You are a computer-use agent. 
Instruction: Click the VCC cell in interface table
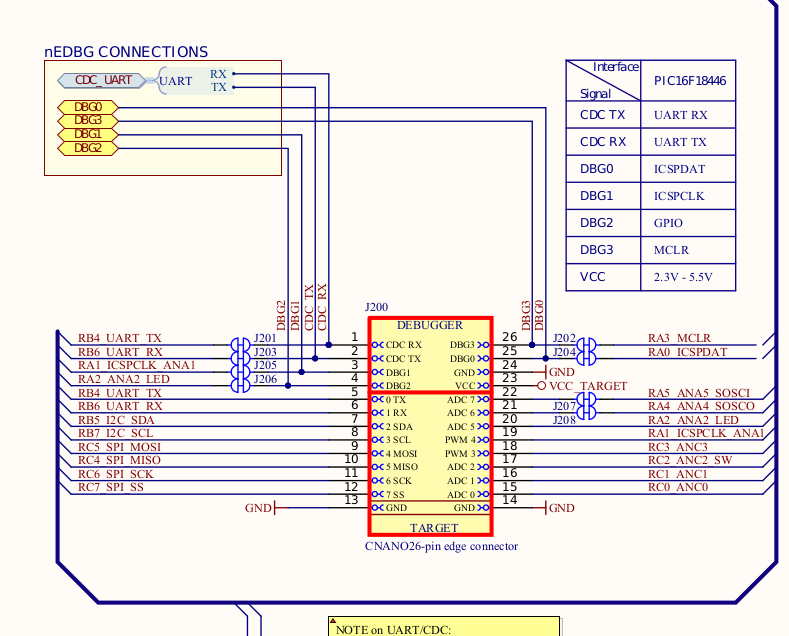click(603, 277)
